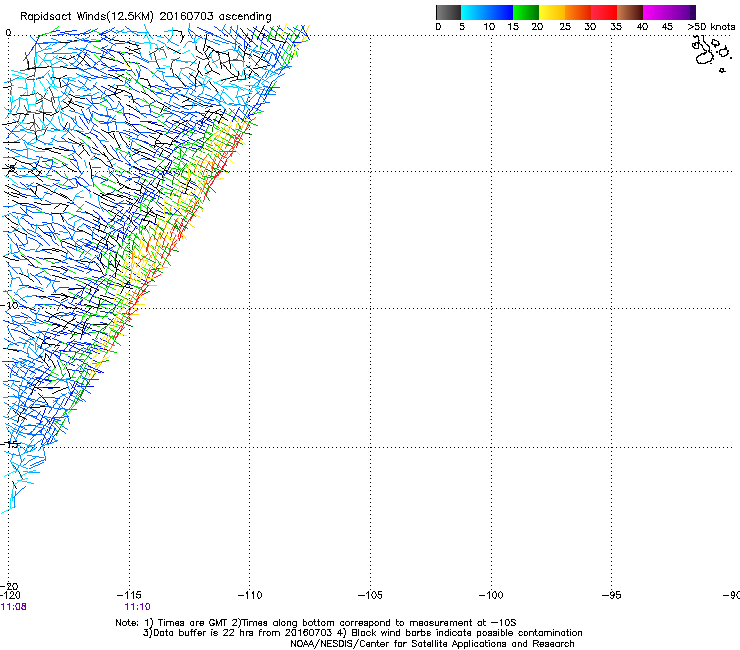Click the '>50 knots' legend label

(x=711, y=27)
